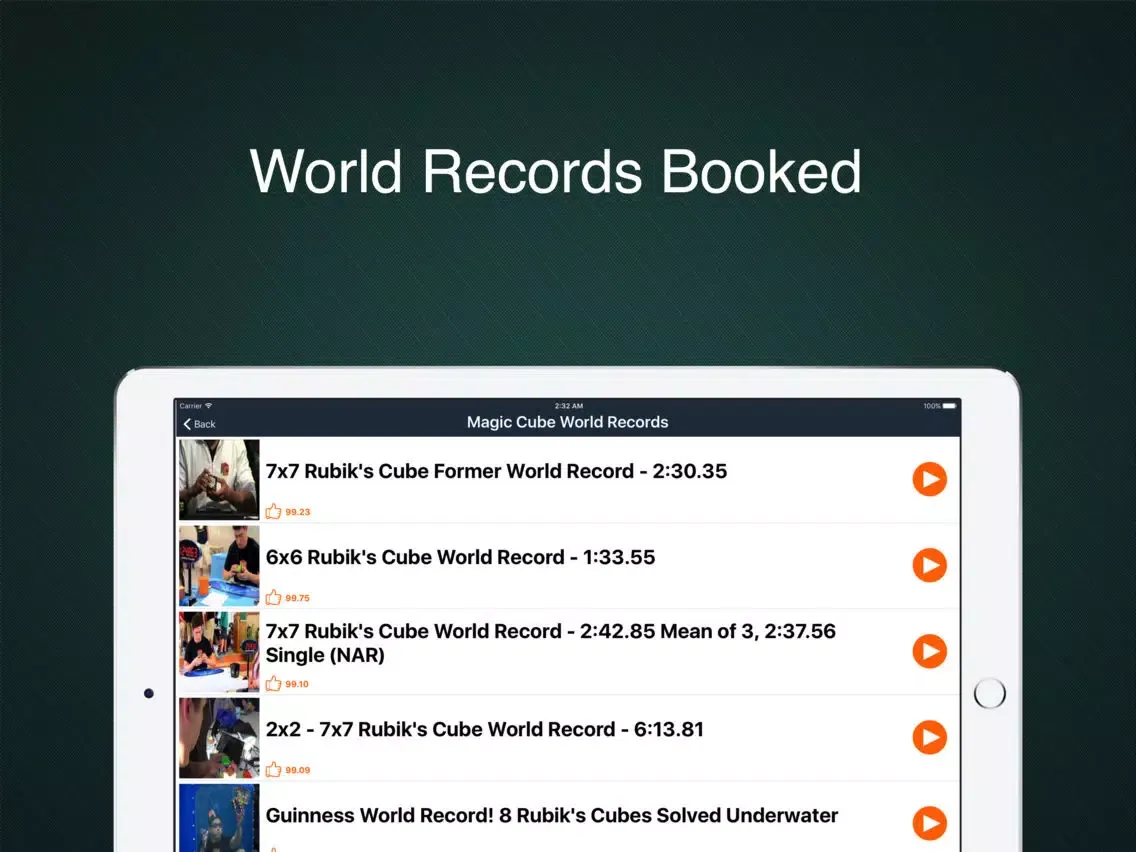Select title "2x2 - 7x7 Rubik's Cube World Record"

pyautogui.click(x=484, y=729)
